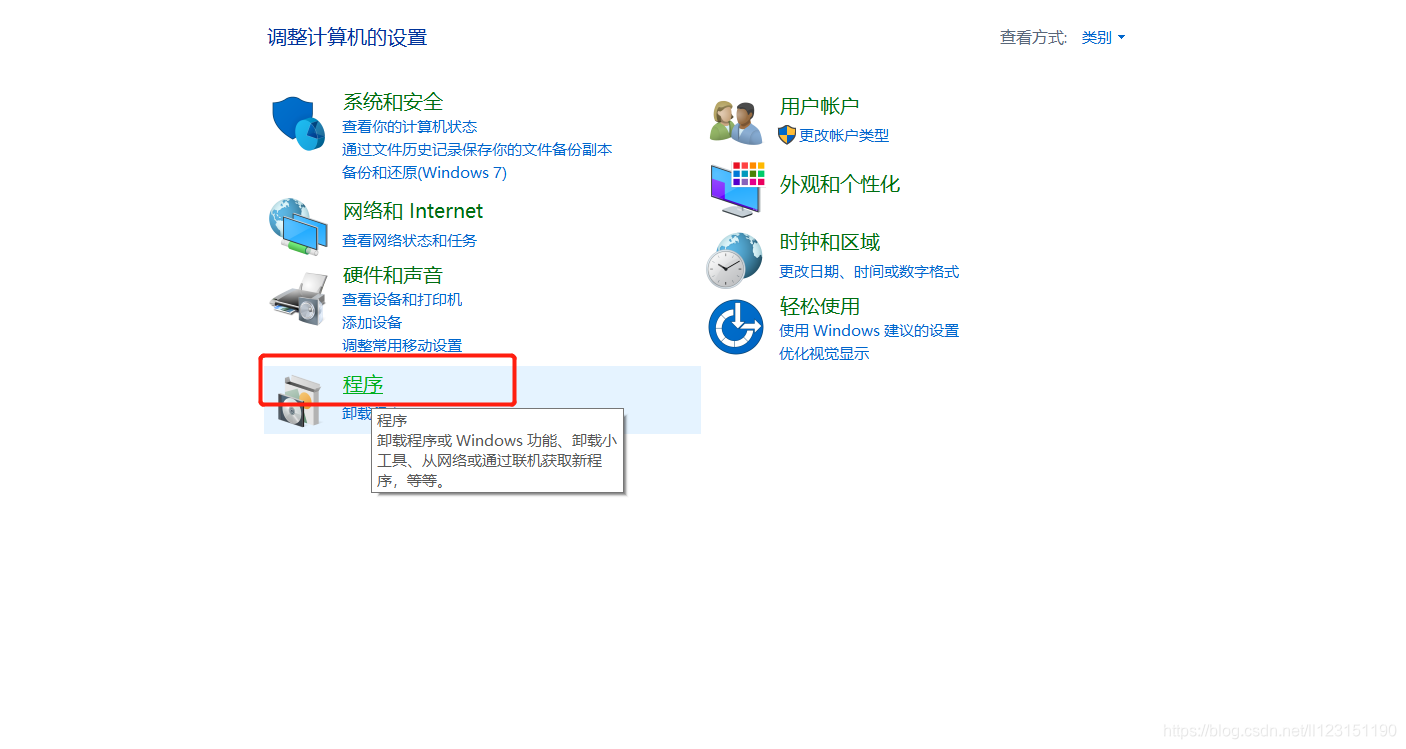Open the Programs disc box icon

click(298, 400)
